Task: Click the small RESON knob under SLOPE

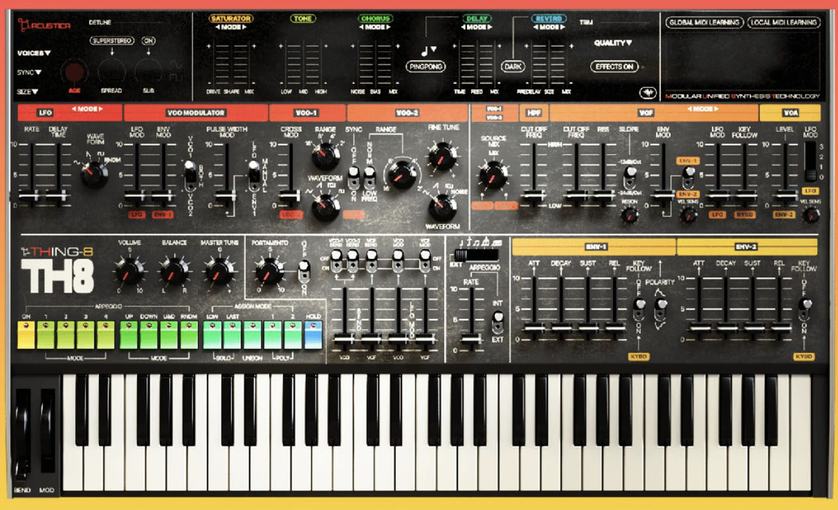Action: pyautogui.click(x=630, y=215)
